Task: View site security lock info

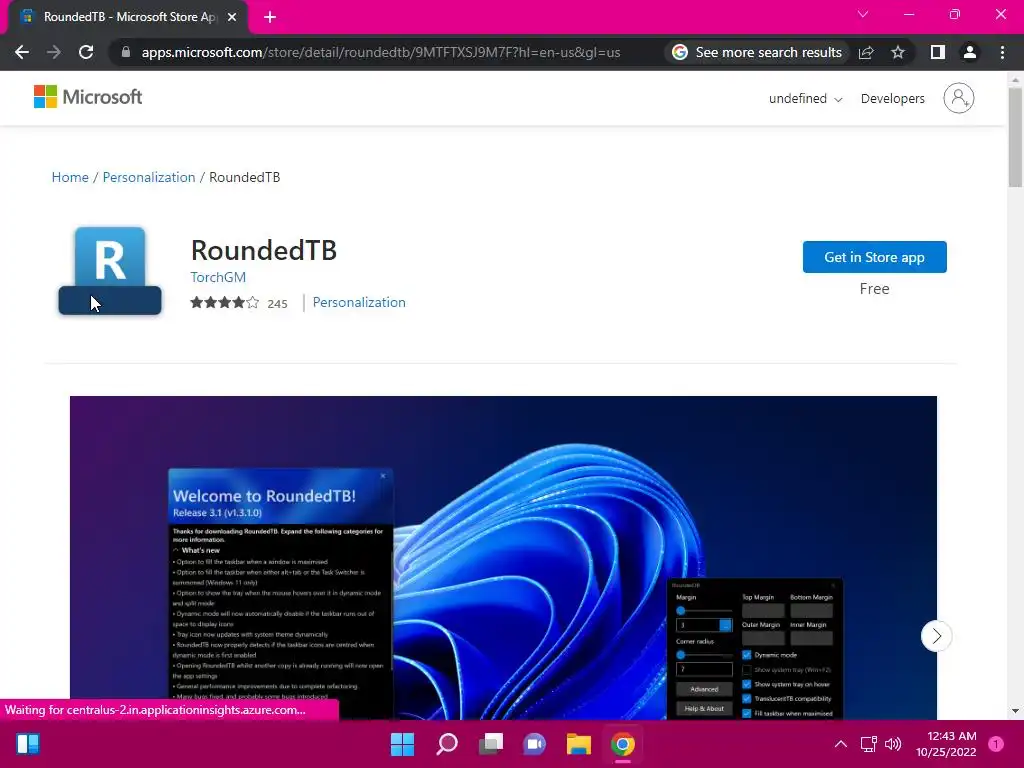Action: point(126,52)
